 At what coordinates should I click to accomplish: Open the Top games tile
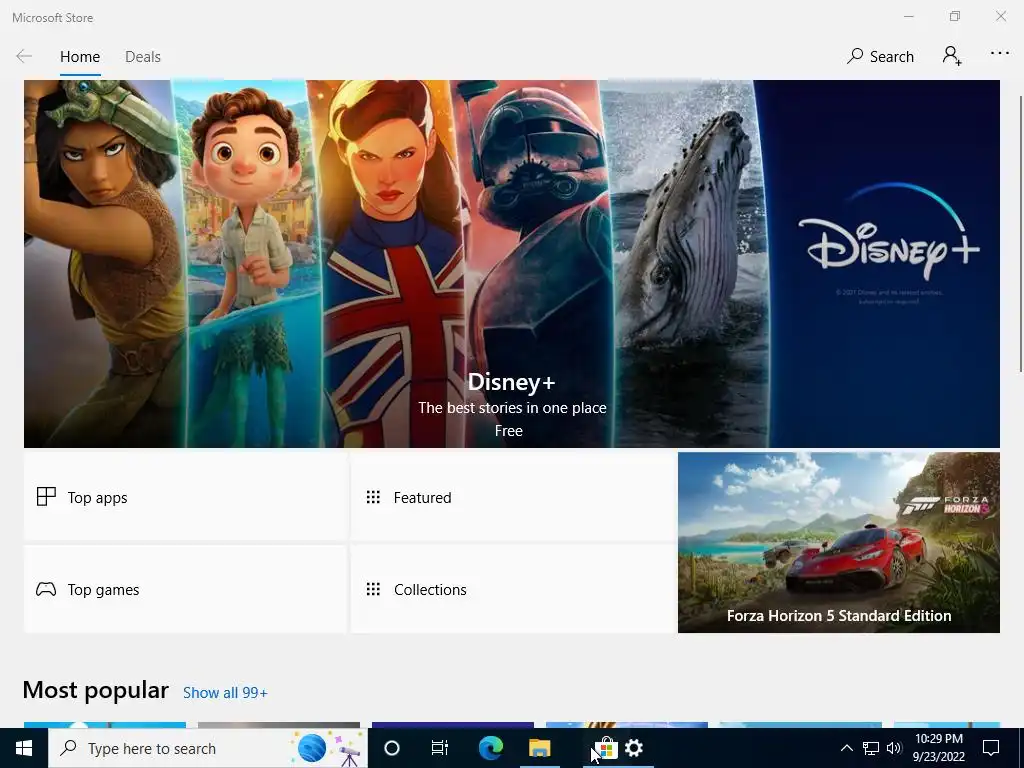coord(185,589)
